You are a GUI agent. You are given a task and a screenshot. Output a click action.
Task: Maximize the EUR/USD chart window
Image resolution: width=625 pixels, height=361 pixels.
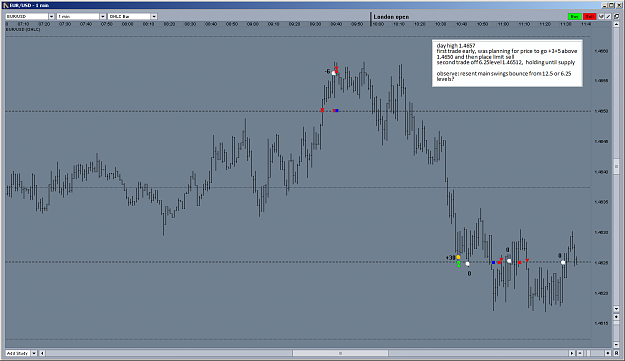[x=611, y=5]
